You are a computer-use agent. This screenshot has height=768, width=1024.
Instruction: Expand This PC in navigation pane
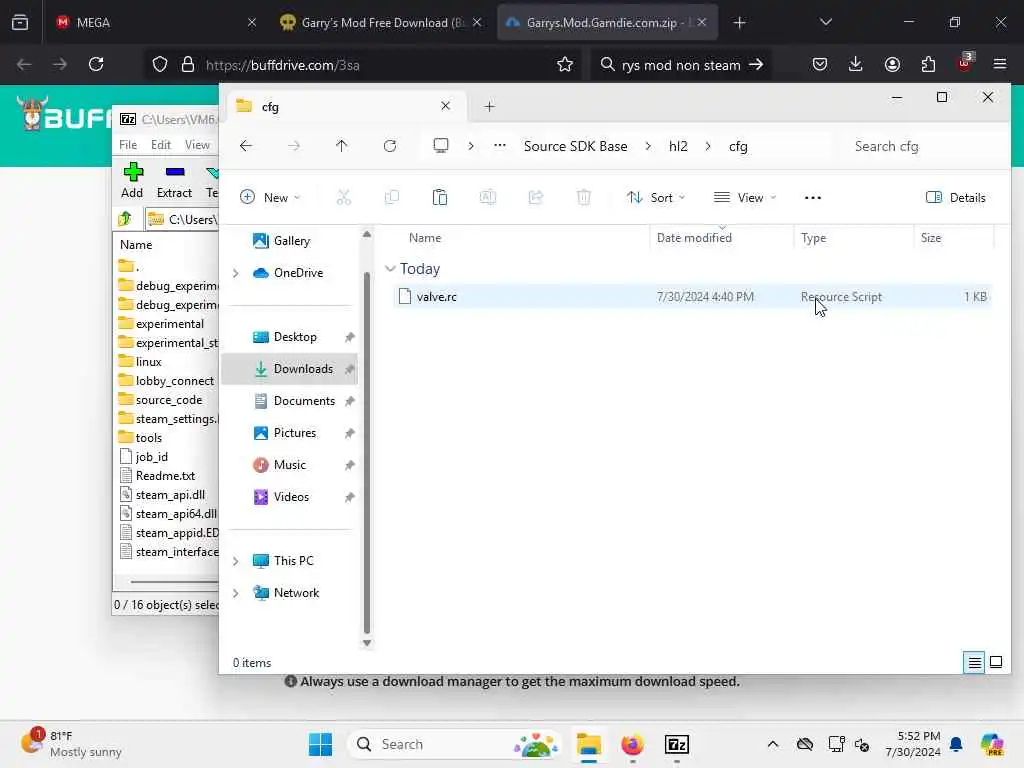click(x=236, y=561)
